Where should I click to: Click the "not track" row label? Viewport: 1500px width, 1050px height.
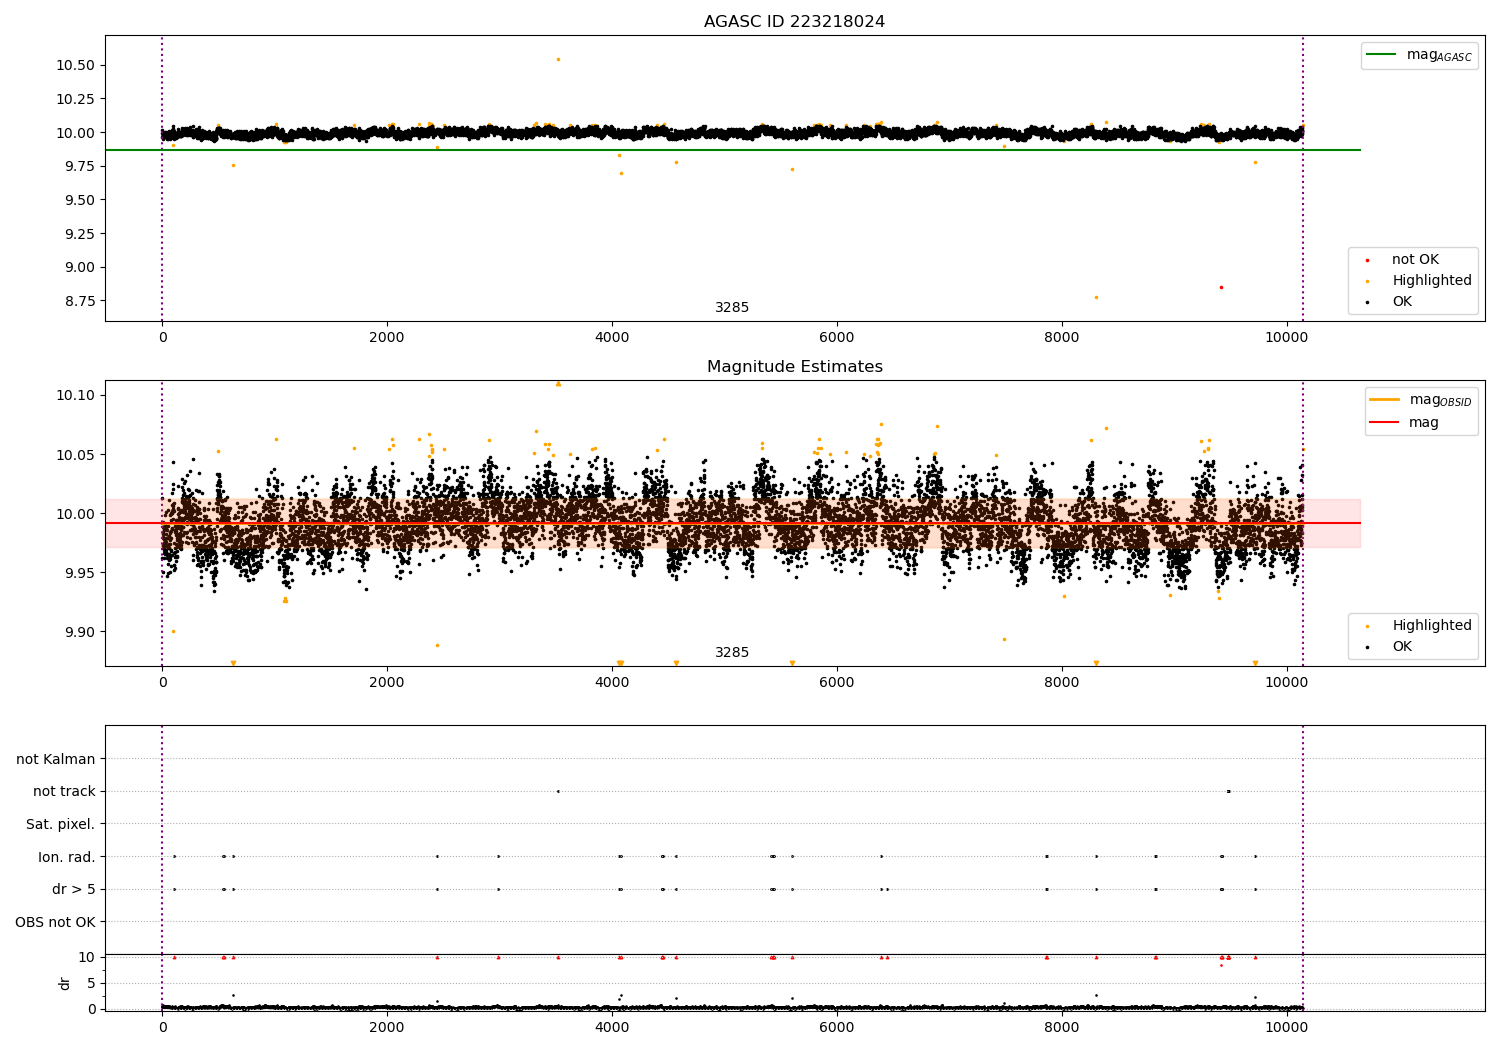pos(64,791)
